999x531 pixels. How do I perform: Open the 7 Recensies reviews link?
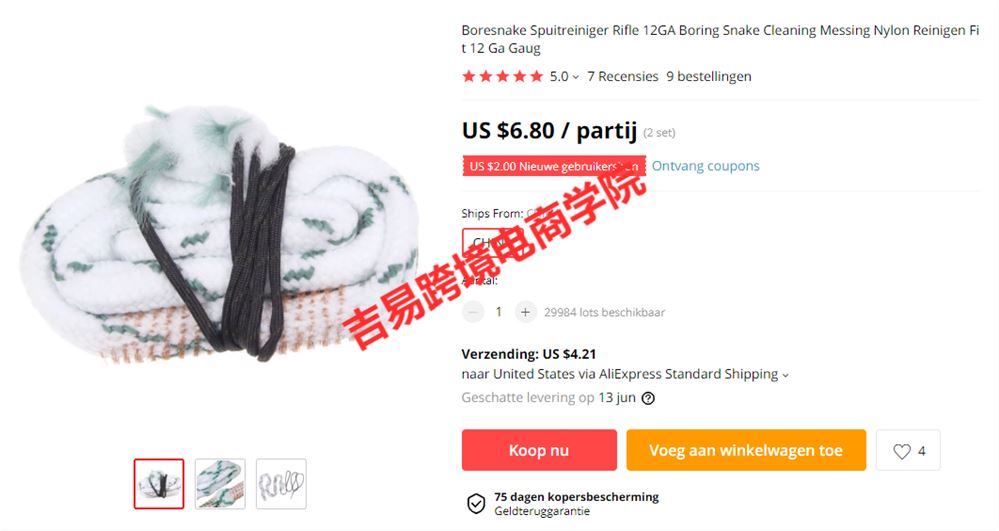(622, 76)
